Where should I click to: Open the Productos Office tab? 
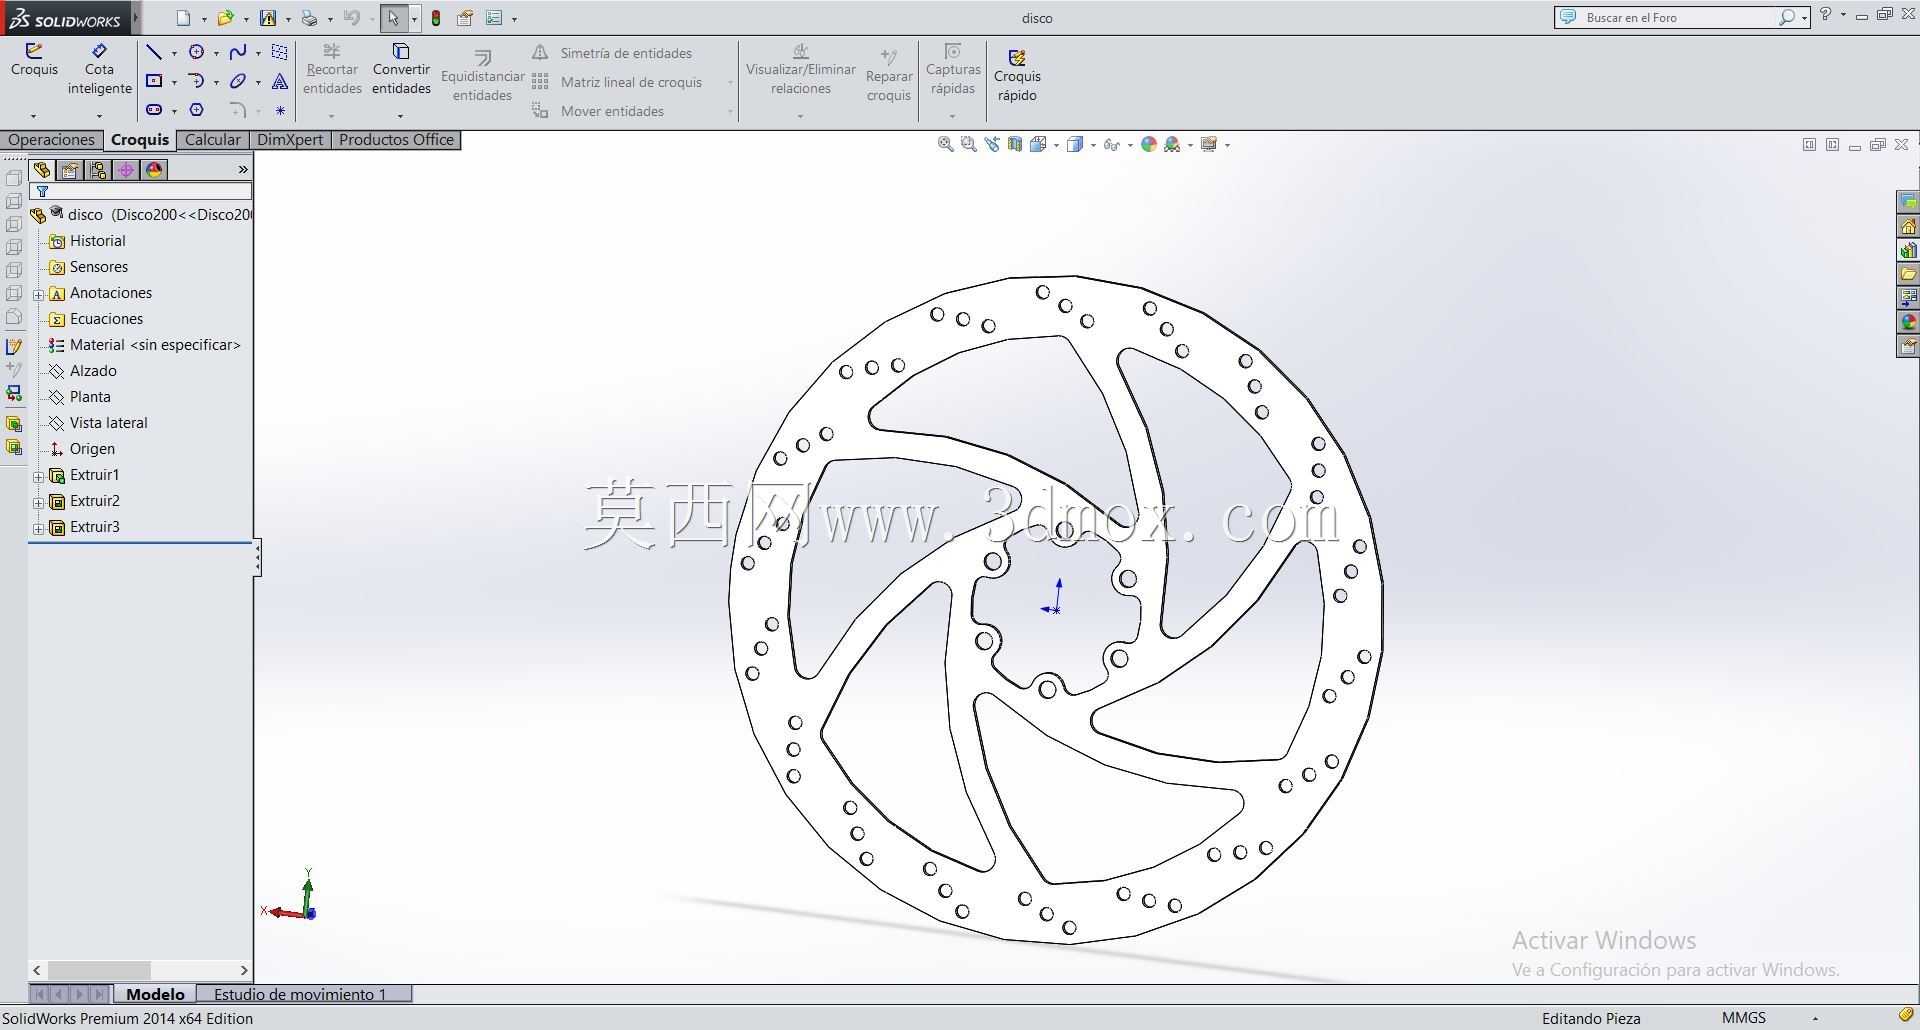[396, 140]
